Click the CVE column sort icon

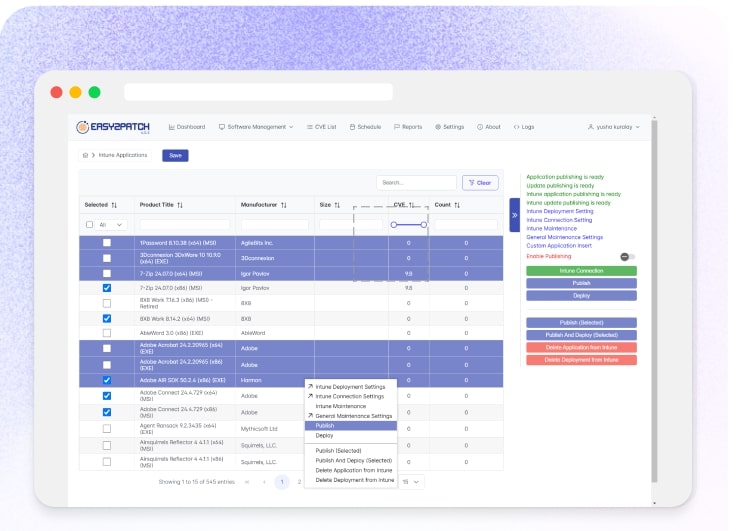point(412,205)
